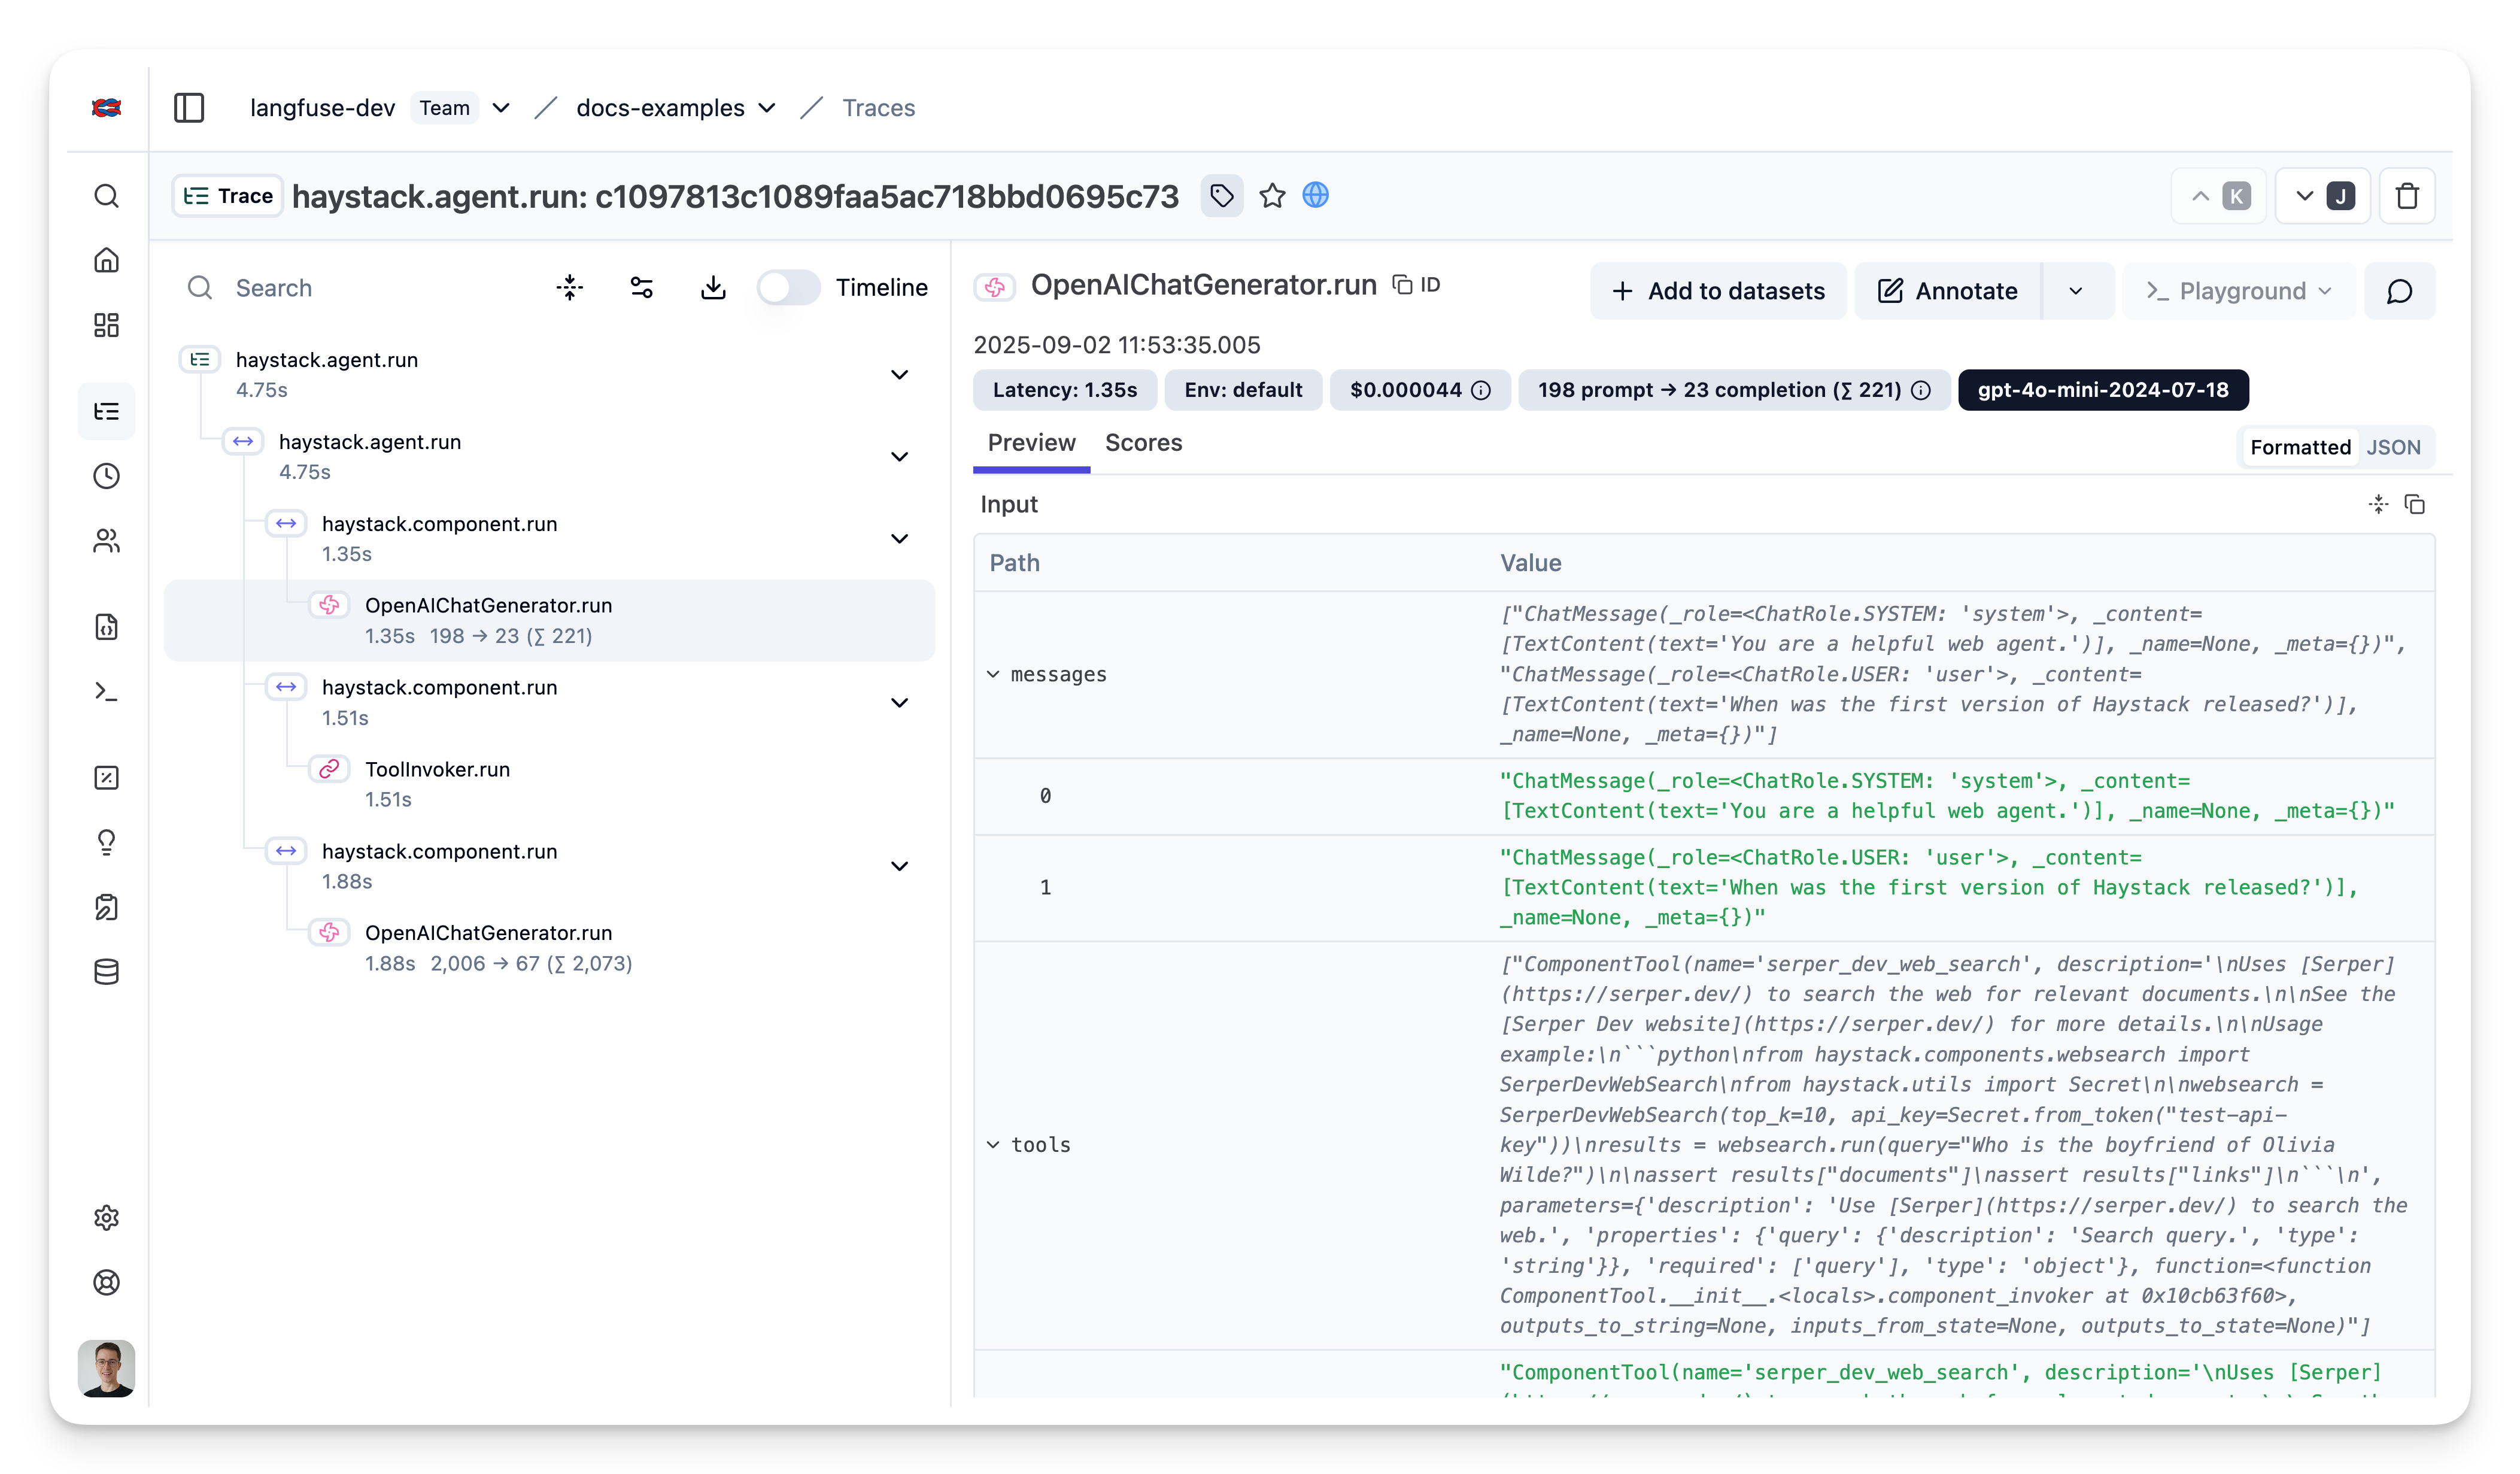Open the Preview tab

coord(1031,443)
